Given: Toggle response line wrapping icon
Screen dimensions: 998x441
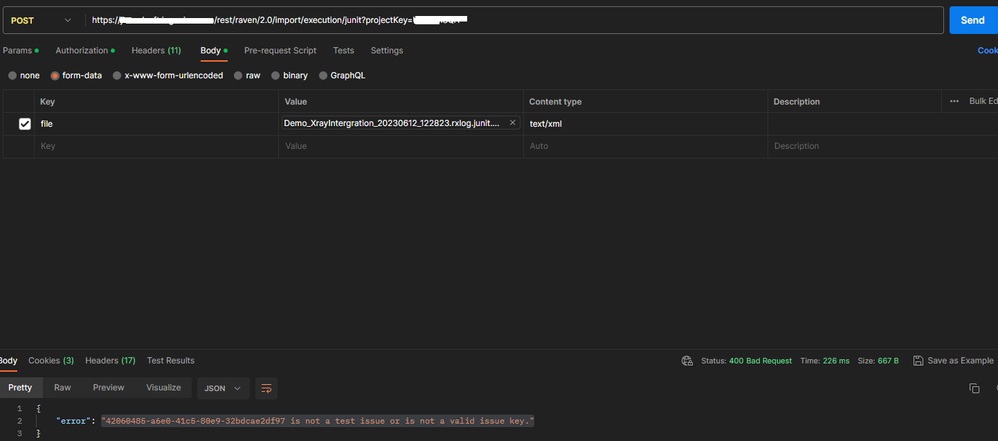Looking at the screenshot, I should 267,388.
